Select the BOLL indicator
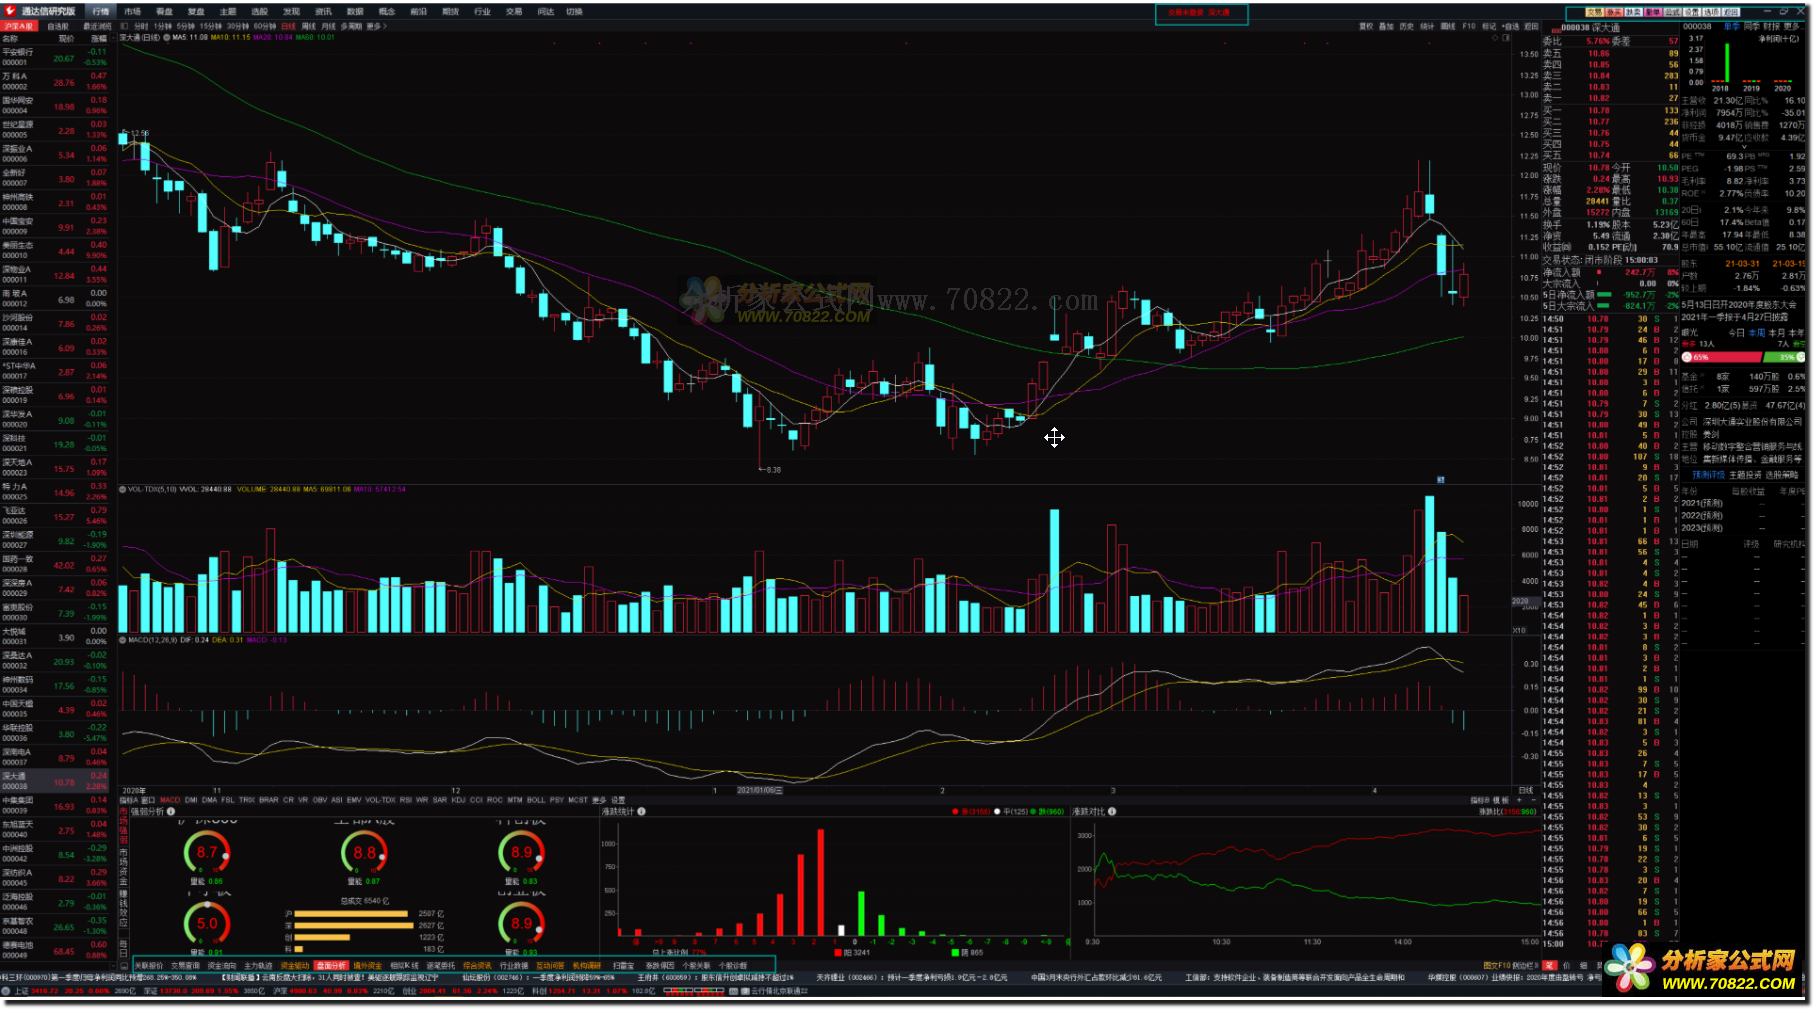This screenshot has height=1009, width=1815. (536, 800)
